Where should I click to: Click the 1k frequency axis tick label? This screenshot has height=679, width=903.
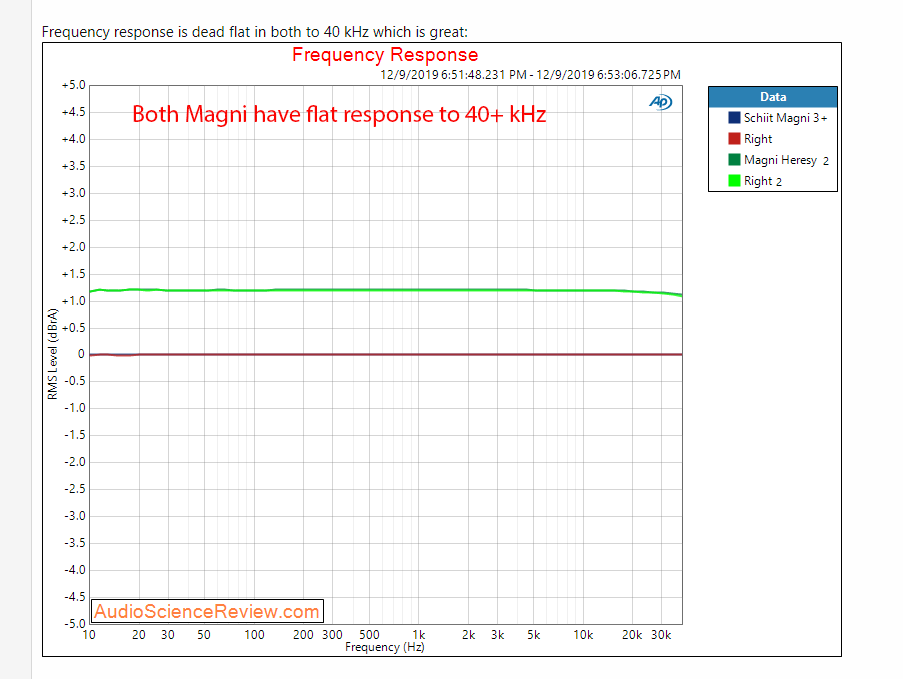tap(419, 635)
